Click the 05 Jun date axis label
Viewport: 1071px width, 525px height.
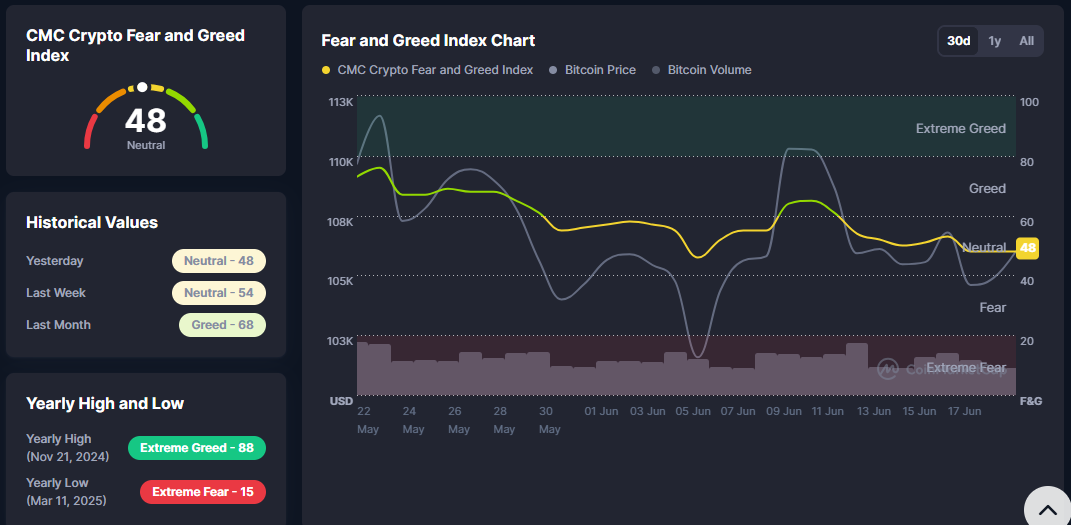[693, 412]
